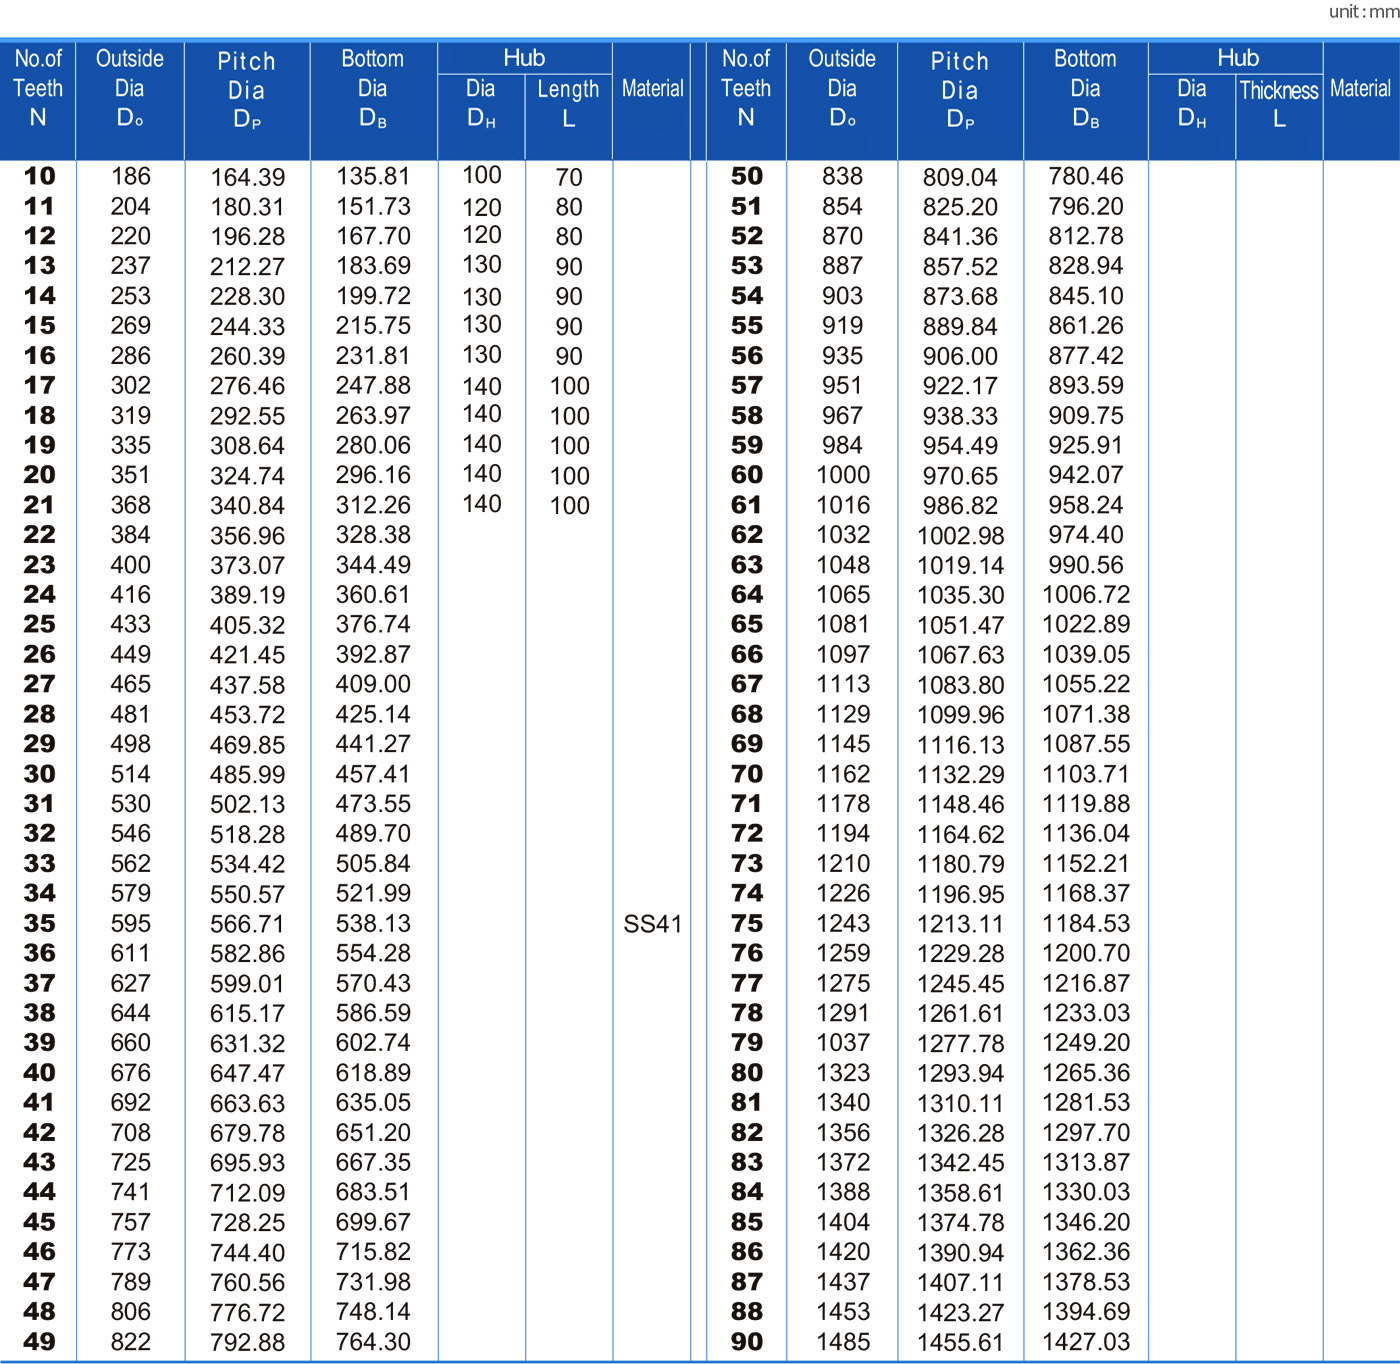Select bottom diameter '473.55'
This screenshot has width=1400, height=1364.
pyautogui.click(x=373, y=804)
